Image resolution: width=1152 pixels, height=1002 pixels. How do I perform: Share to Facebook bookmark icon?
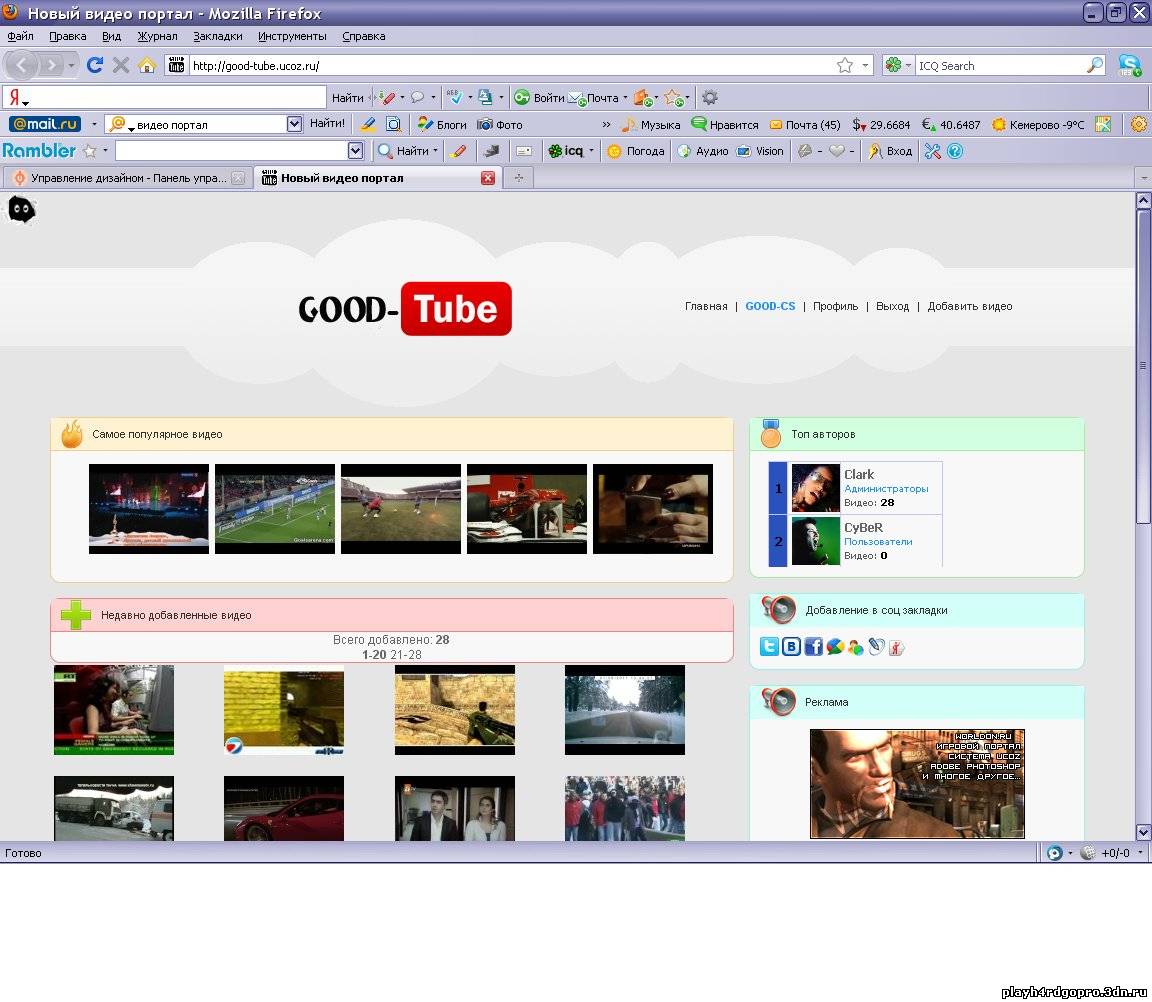[813, 646]
